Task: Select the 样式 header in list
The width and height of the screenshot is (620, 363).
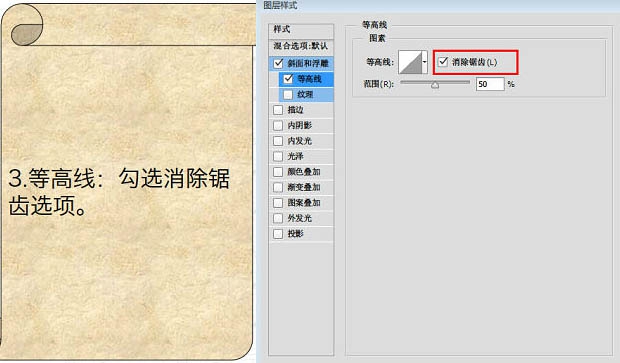Action: coord(301,30)
